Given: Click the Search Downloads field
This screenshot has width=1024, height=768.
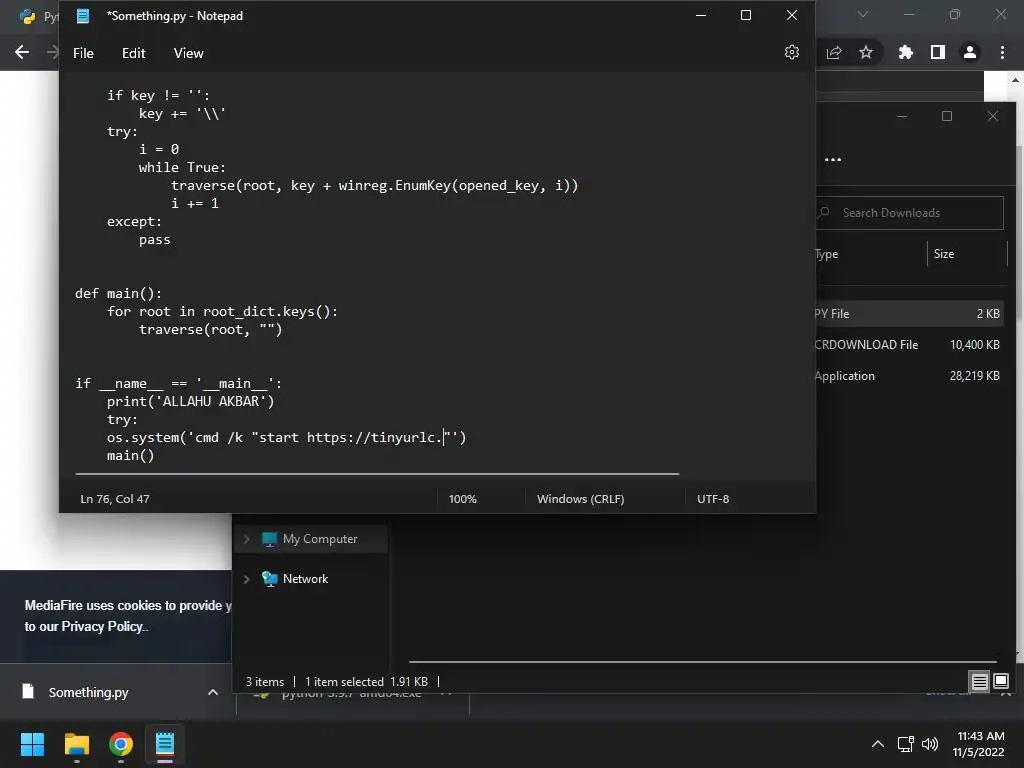Looking at the screenshot, I should [x=909, y=213].
